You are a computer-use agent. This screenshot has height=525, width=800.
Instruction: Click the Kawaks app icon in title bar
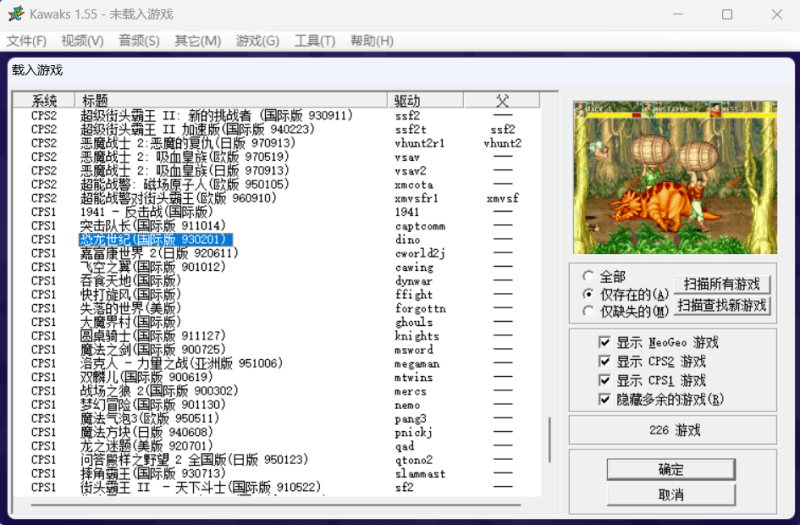pos(16,13)
